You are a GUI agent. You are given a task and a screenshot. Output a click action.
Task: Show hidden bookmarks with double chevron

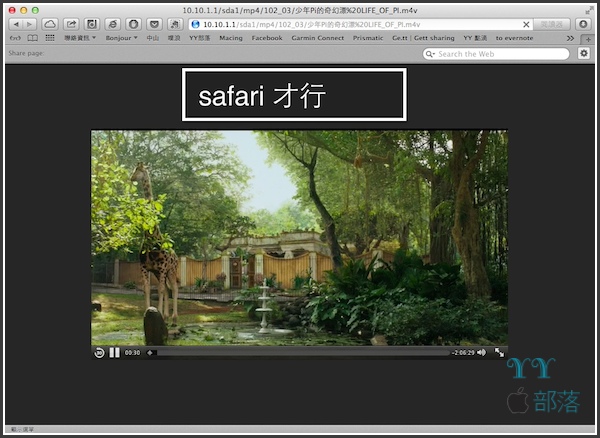[570, 38]
